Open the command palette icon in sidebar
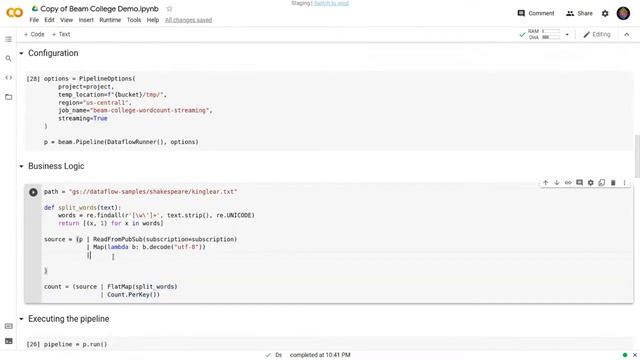 9,326
